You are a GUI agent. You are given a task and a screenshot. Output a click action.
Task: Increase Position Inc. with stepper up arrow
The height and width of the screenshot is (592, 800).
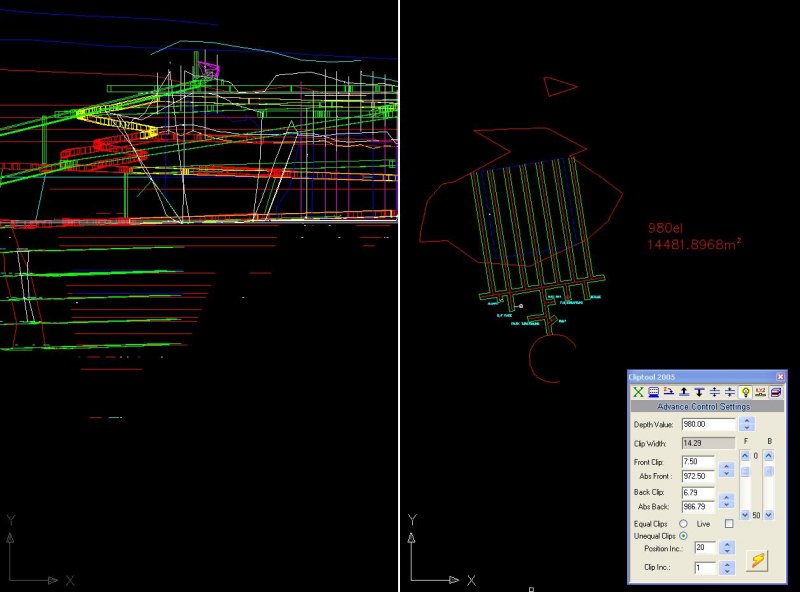pos(727,545)
